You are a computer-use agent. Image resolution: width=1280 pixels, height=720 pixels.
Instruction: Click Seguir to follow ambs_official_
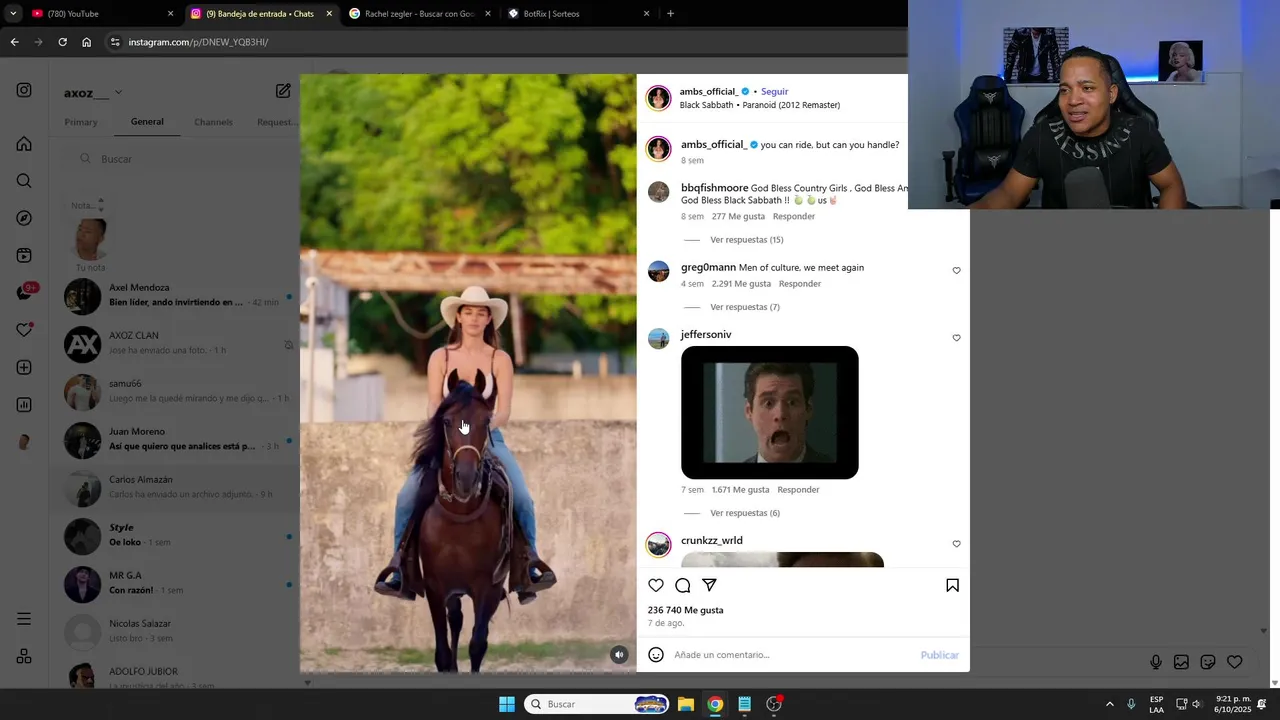pyautogui.click(x=774, y=91)
